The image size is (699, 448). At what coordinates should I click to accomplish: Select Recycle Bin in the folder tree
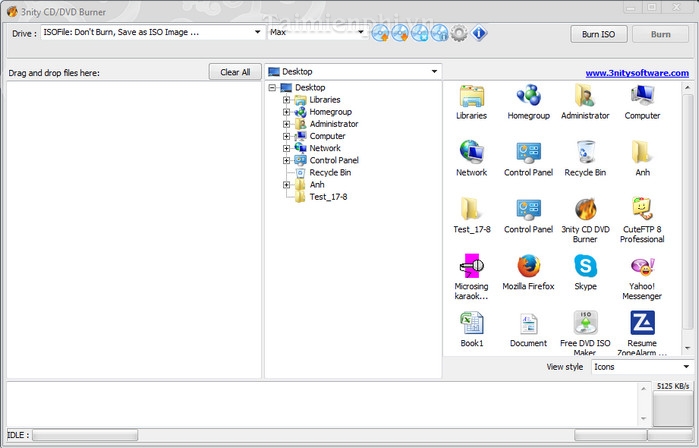tap(330, 173)
